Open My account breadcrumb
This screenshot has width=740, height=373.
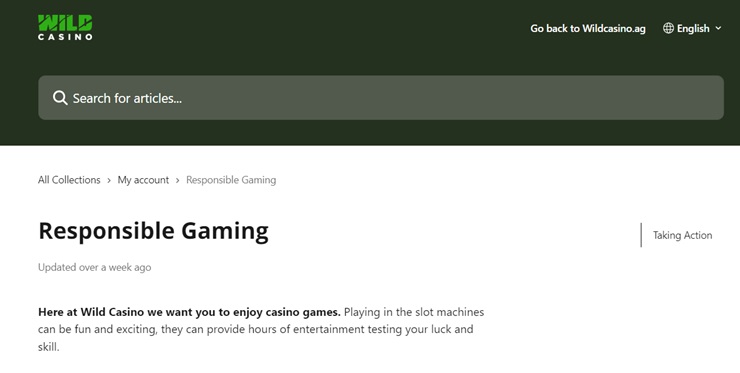pos(143,180)
